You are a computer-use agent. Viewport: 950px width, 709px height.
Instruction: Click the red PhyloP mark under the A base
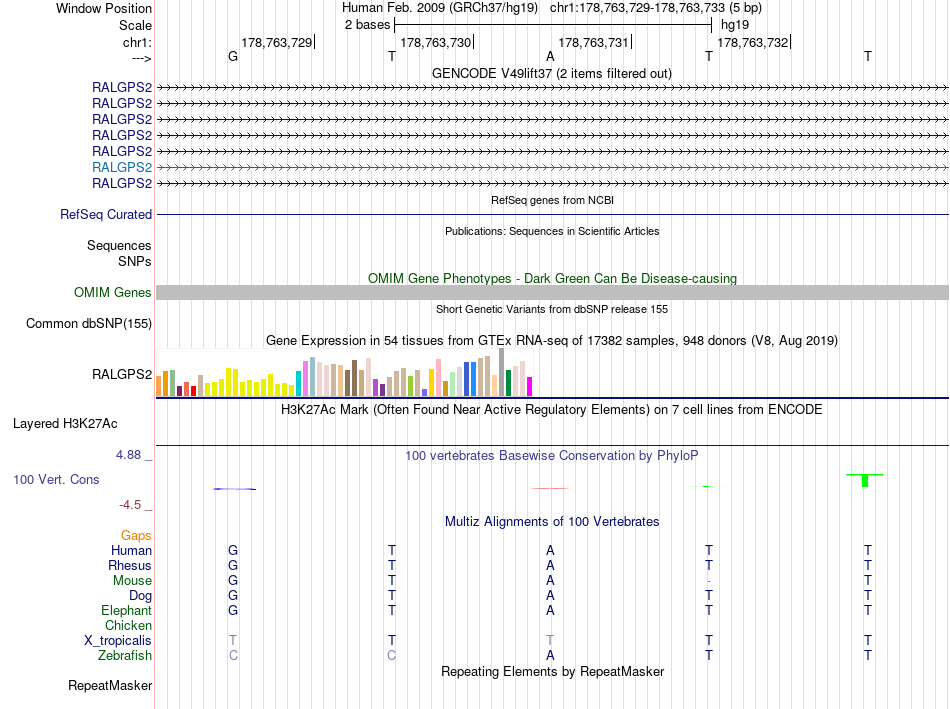point(550,488)
